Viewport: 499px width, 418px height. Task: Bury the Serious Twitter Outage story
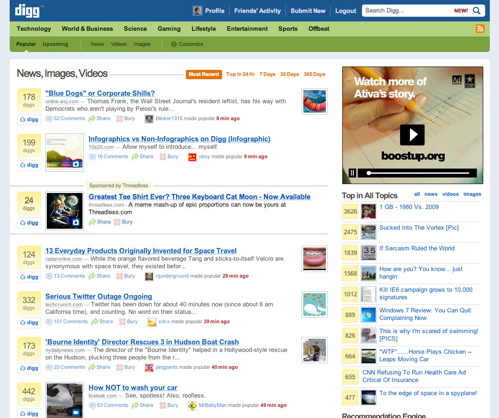128,322
